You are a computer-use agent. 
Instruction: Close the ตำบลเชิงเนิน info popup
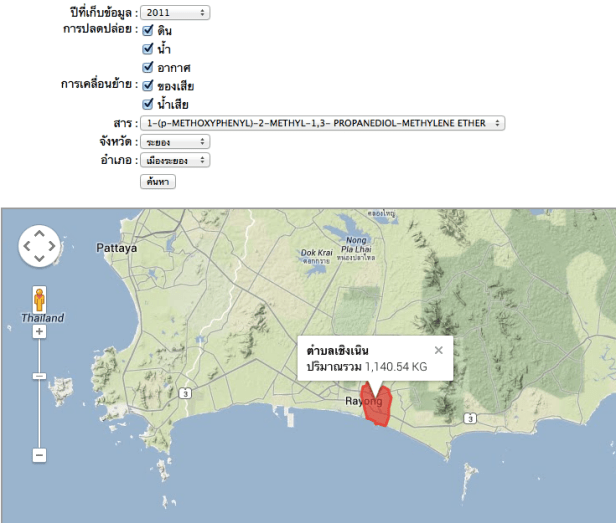coord(438,350)
